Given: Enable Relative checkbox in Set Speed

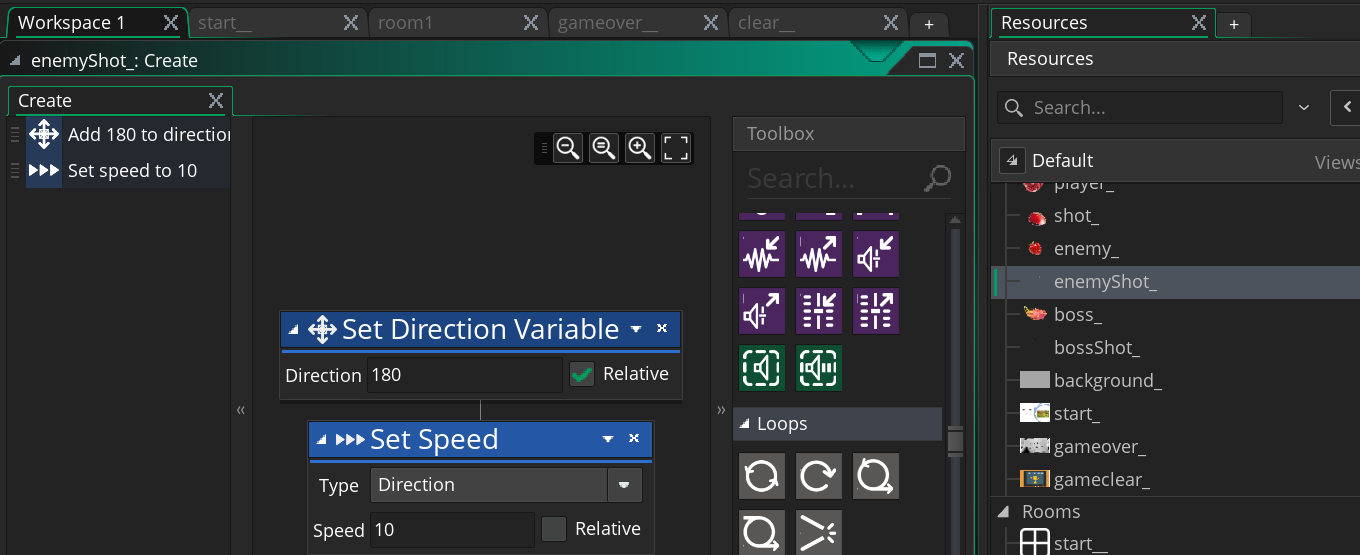Looking at the screenshot, I should (554, 529).
